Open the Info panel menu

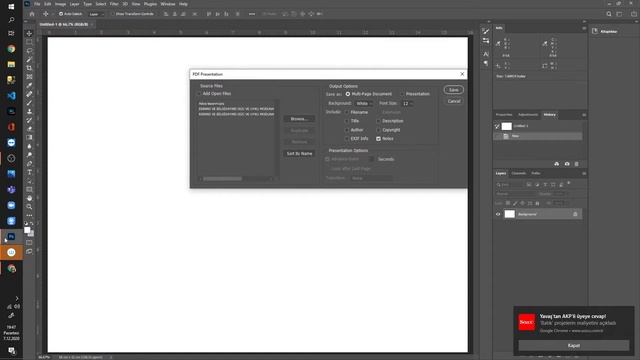[584, 28]
